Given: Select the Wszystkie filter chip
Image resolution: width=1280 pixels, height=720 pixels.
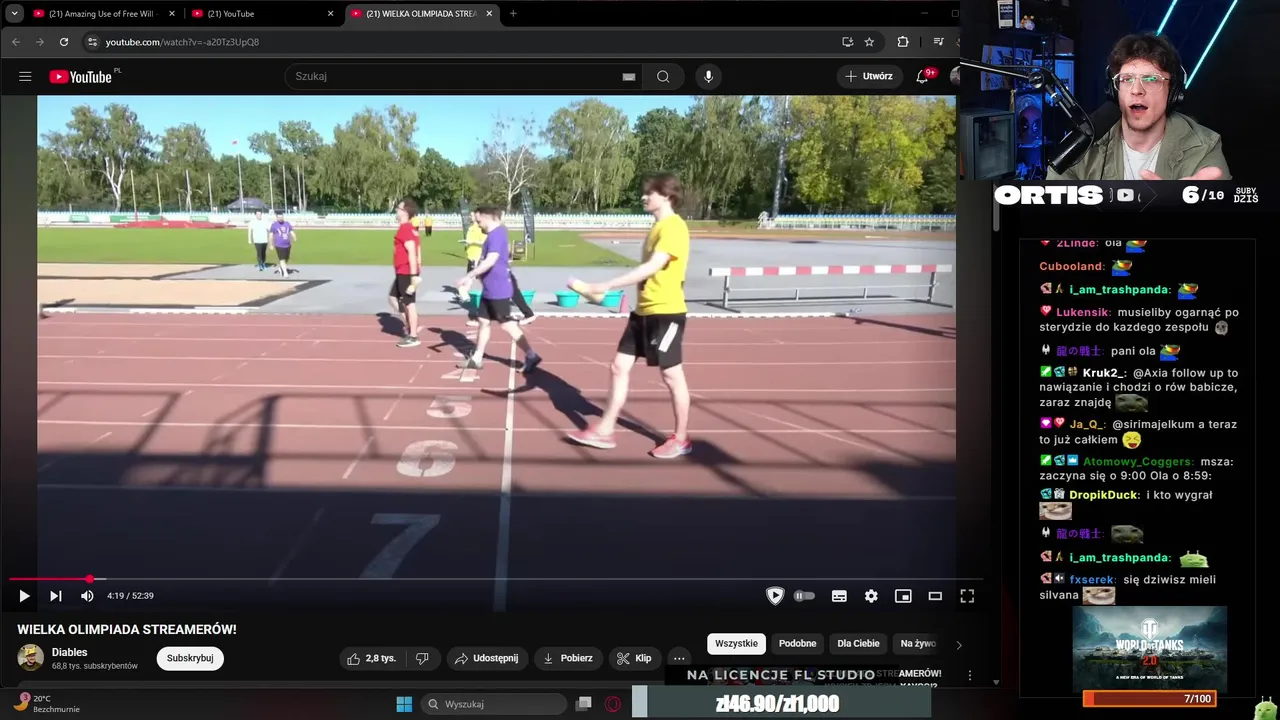Looking at the screenshot, I should (x=736, y=644).
